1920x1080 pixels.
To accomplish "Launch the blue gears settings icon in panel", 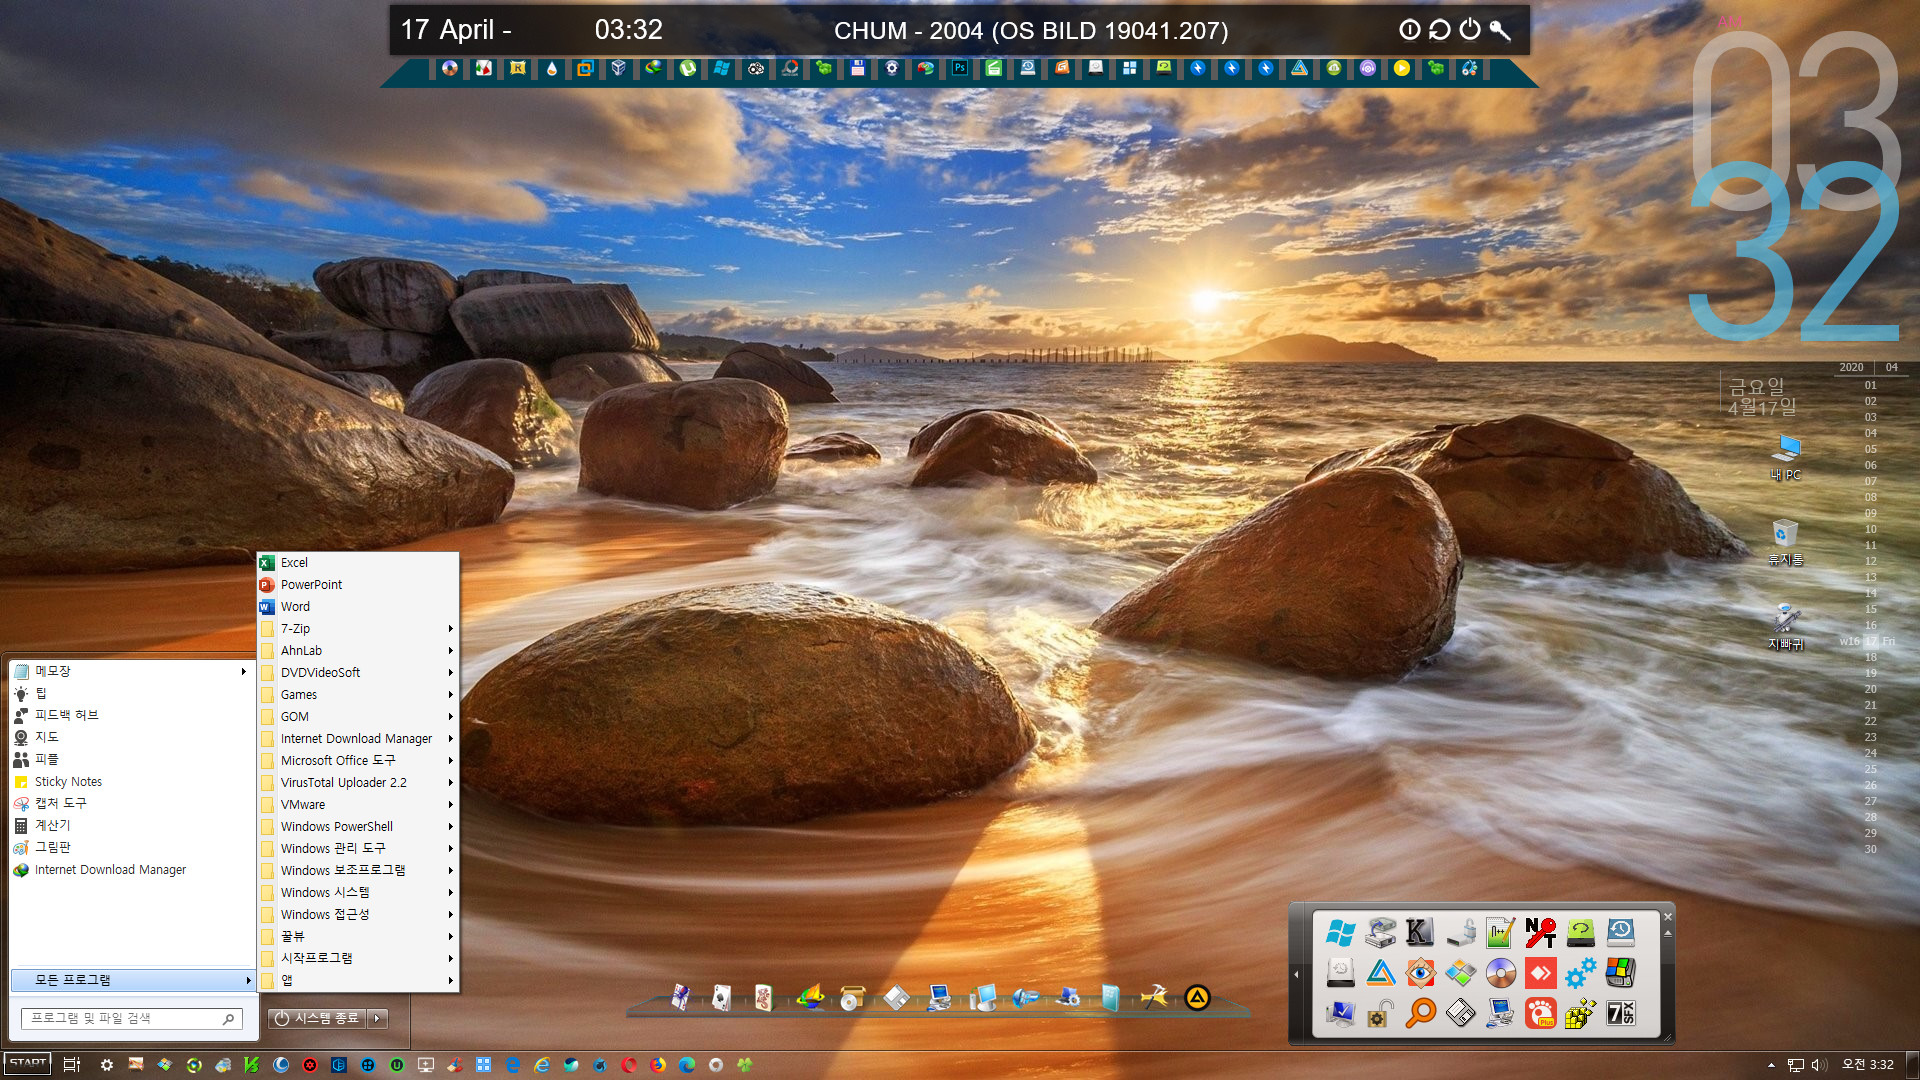I will [x=1580, y=972].
